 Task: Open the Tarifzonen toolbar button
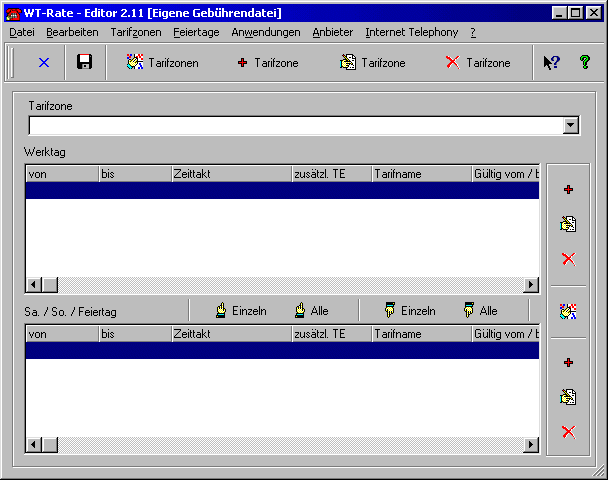[162, 62]
